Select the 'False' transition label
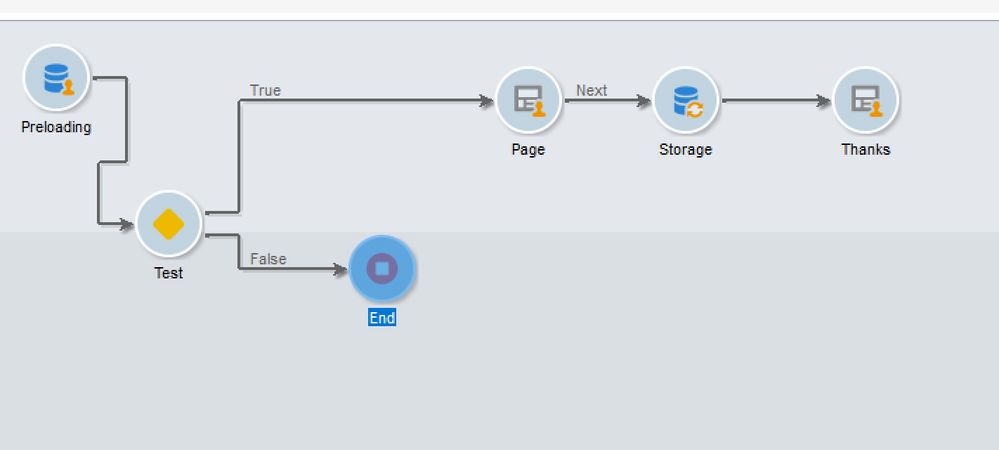 268,259
